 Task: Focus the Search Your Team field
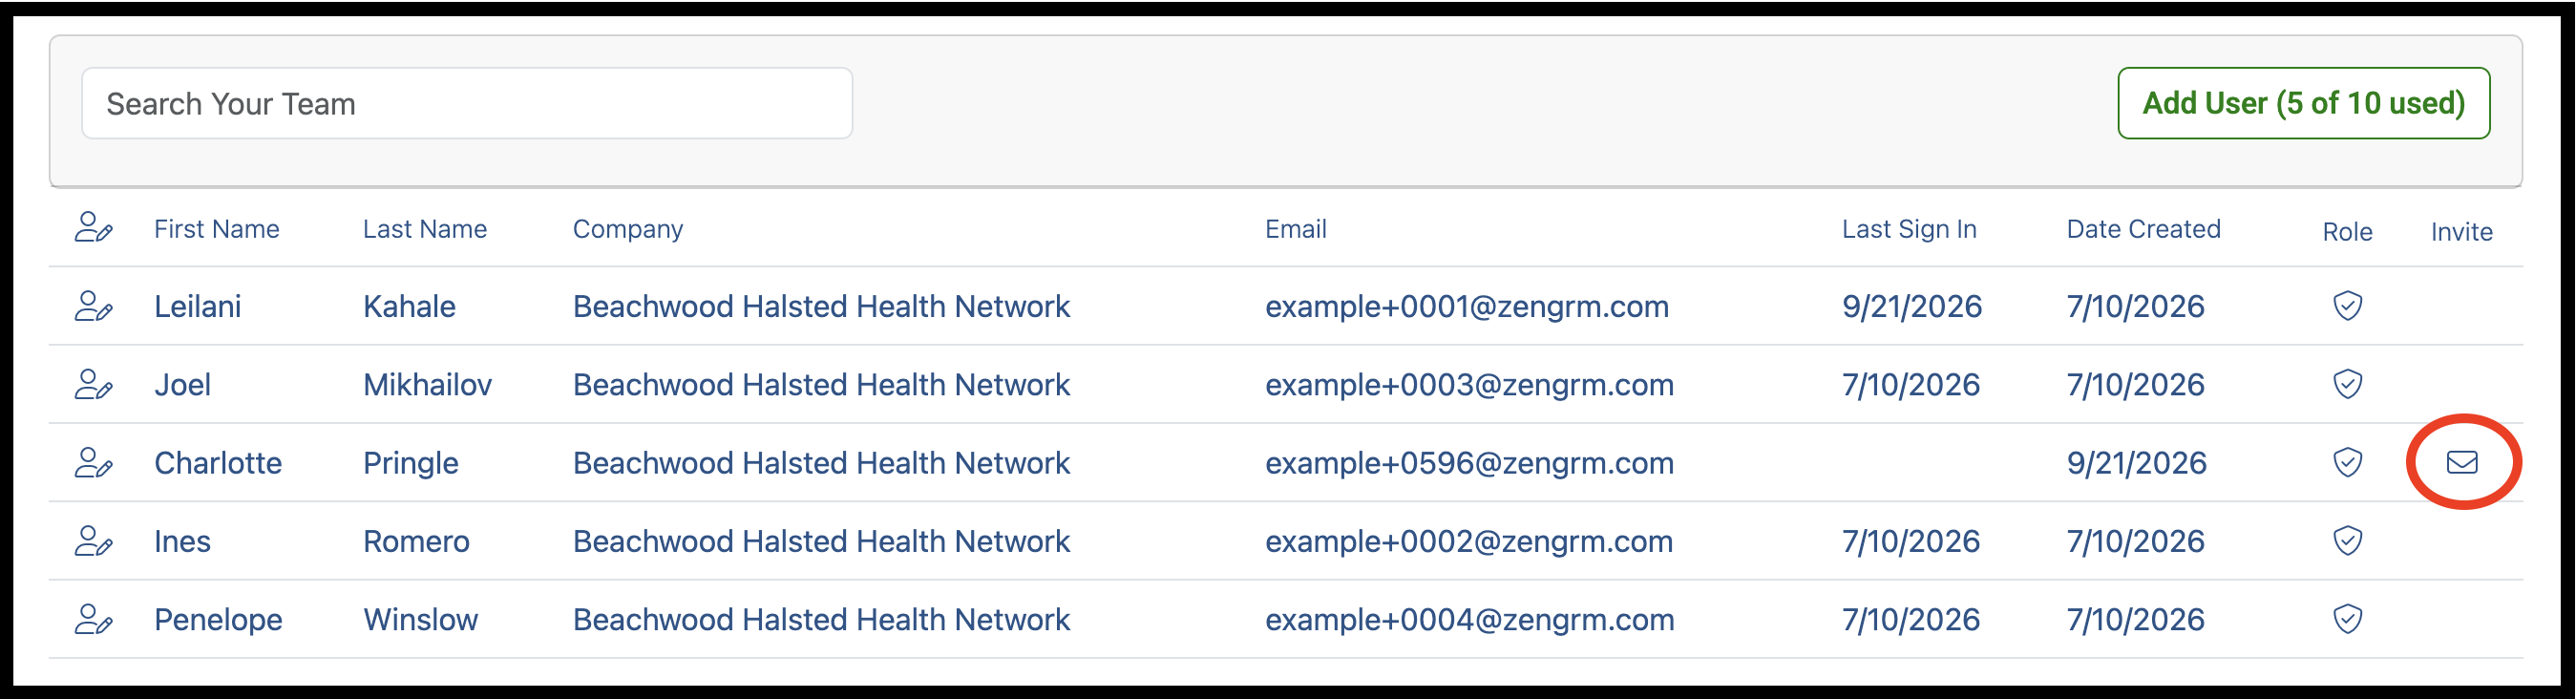tap(467, 103)
